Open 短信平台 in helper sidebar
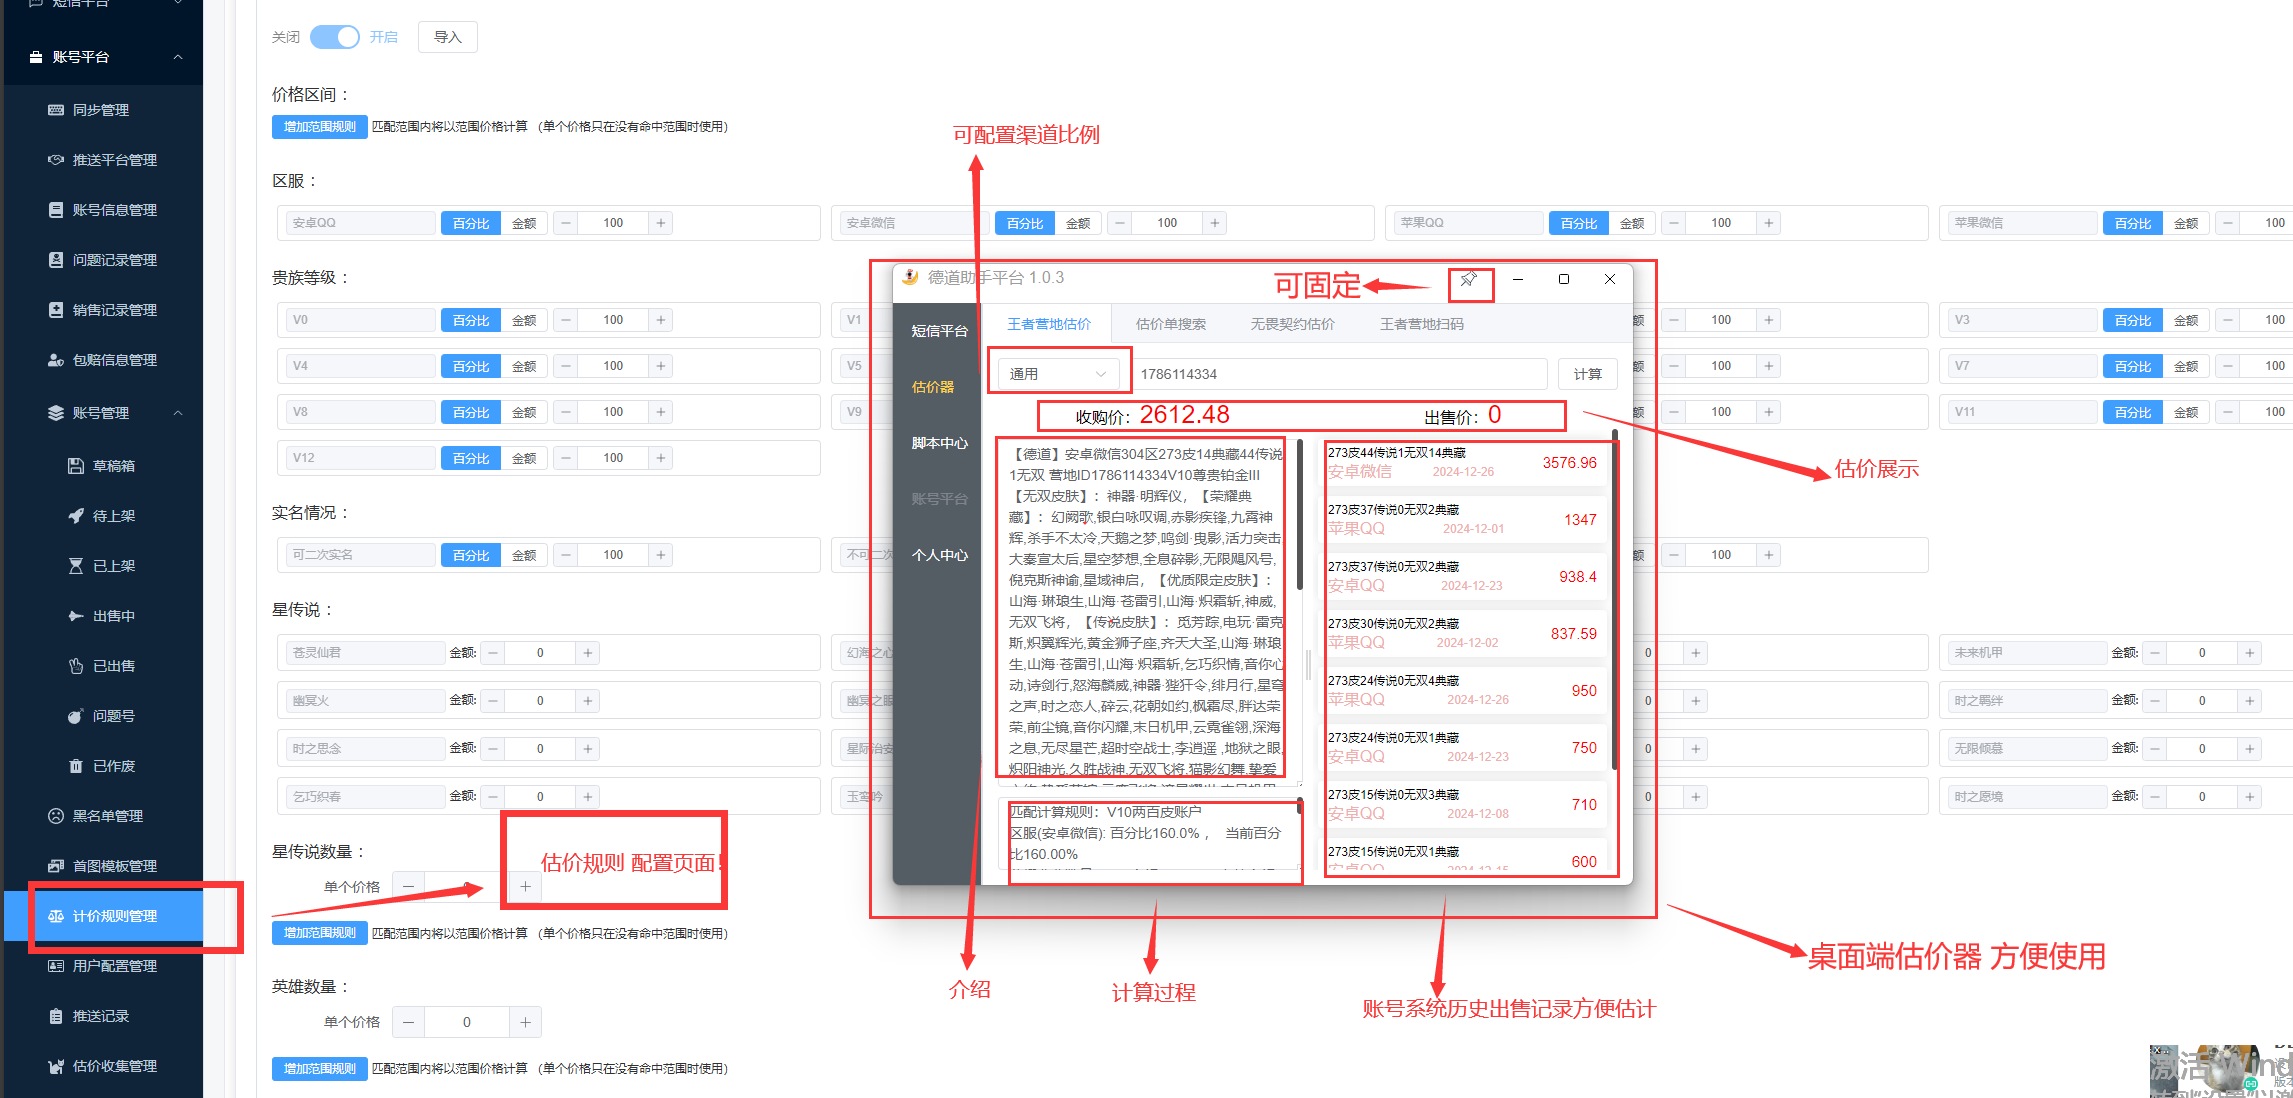This screenshot has height=1098, width=2293. (939, 331)
